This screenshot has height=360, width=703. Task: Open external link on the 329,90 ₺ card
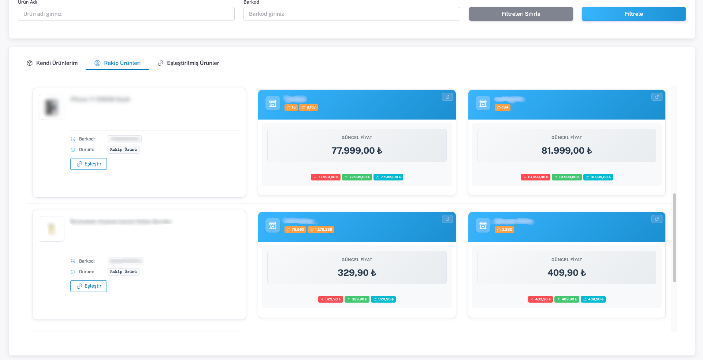tap(447, 219)
